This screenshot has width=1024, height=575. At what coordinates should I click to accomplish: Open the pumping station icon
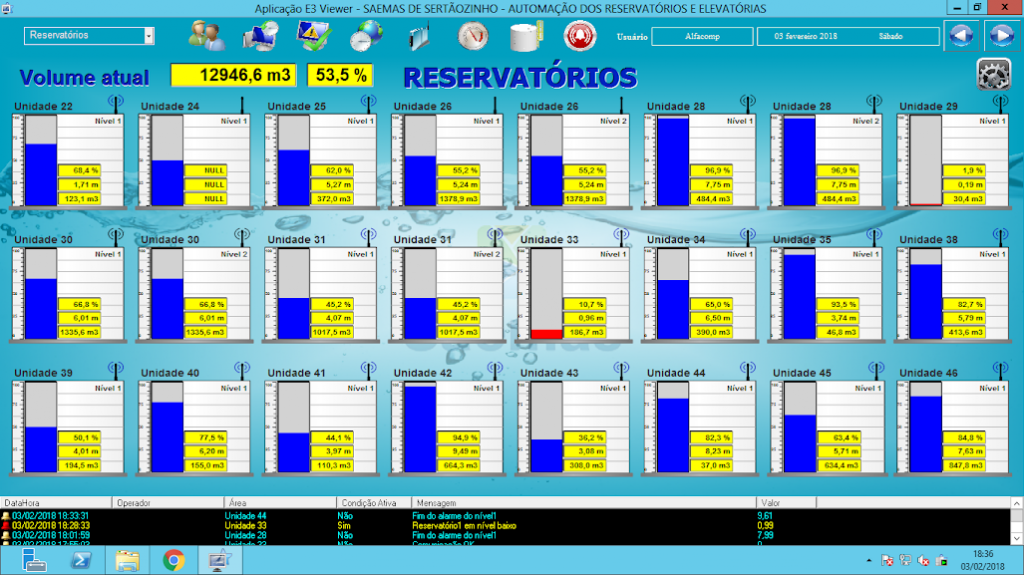[418, 36]
